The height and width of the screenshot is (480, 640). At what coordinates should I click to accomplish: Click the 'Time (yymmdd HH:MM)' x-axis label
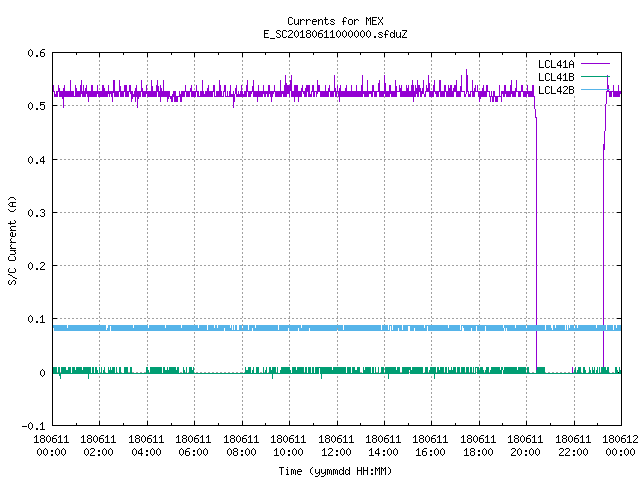point(335,471)
